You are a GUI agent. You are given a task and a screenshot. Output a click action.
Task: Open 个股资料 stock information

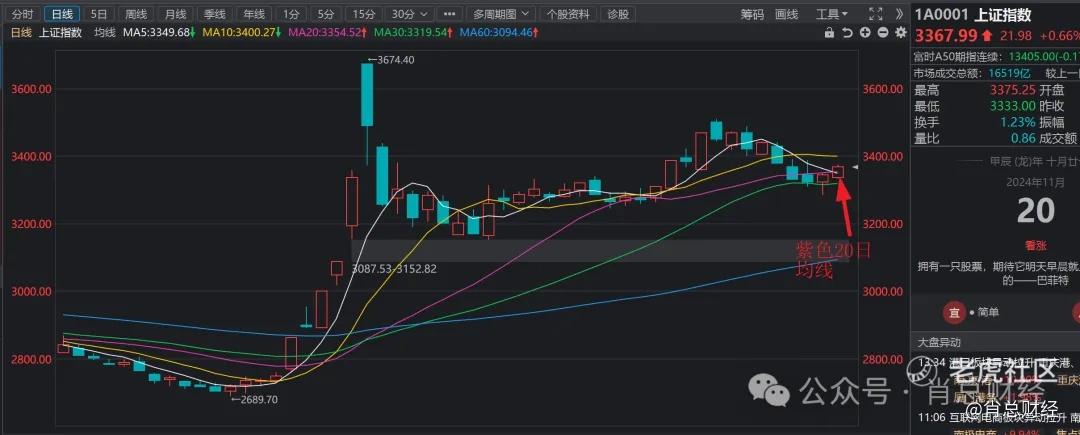(x=569, y=14)
